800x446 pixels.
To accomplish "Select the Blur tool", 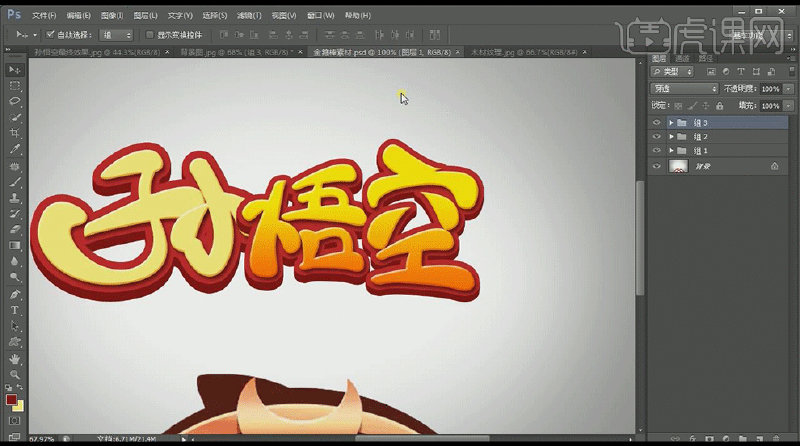I will point(14,261).
